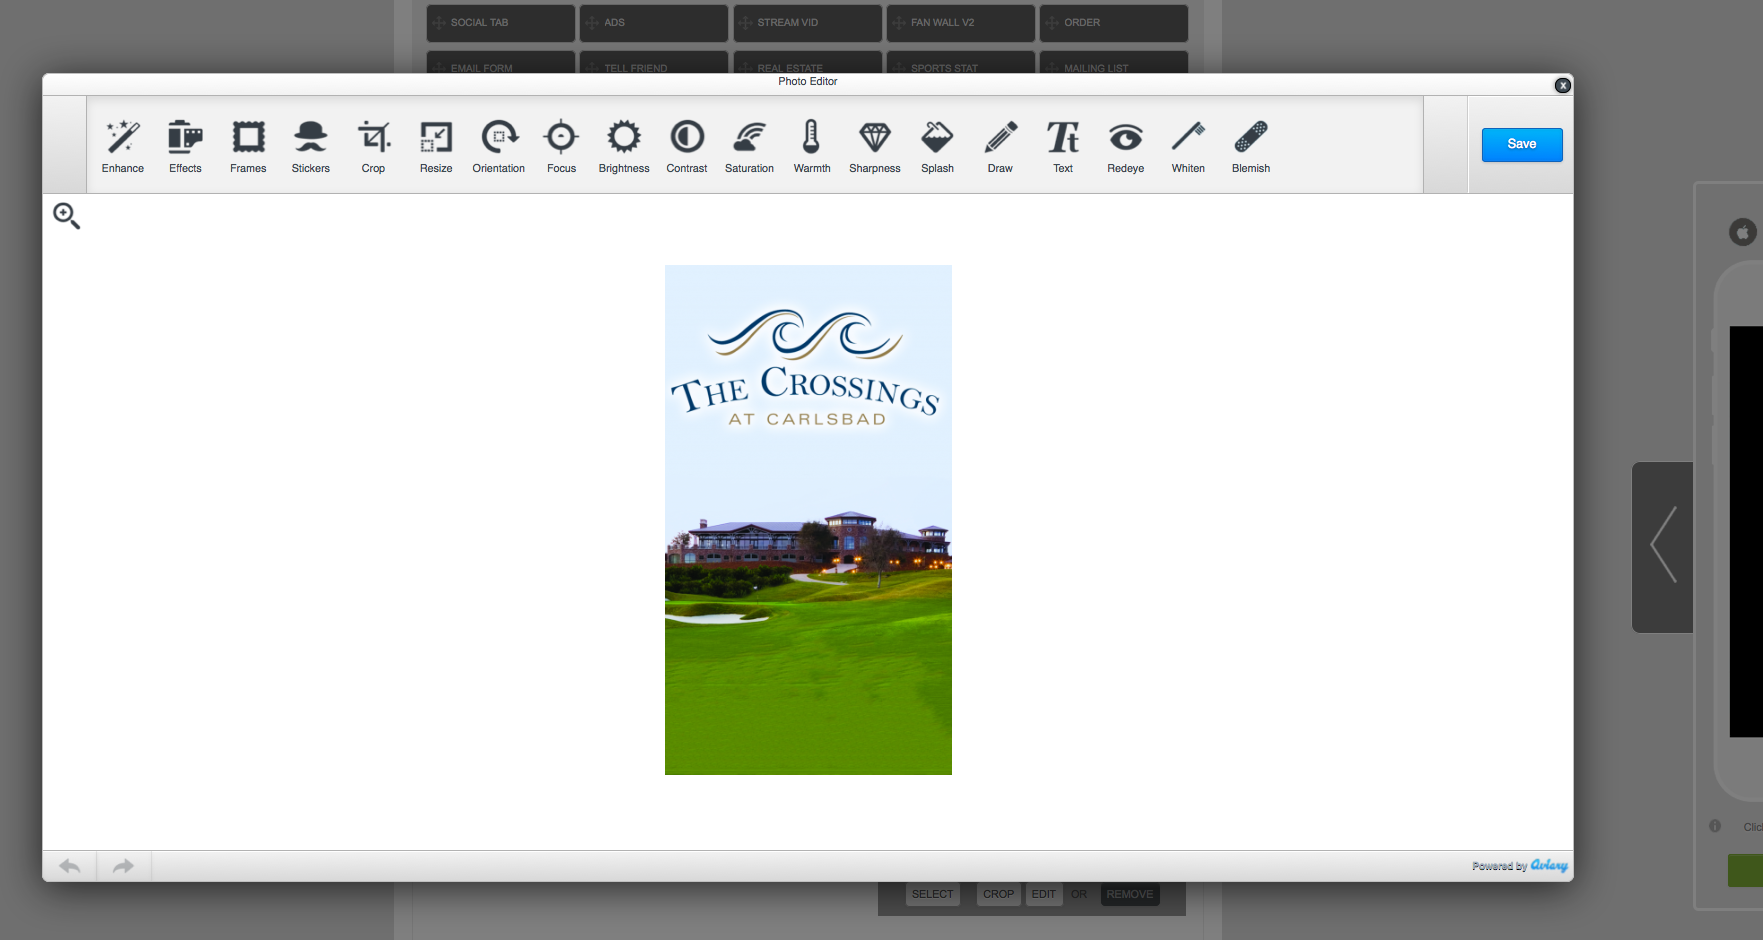Open the Resize tool
Screen dimensions: 1763x940
(x=436, y=145)
